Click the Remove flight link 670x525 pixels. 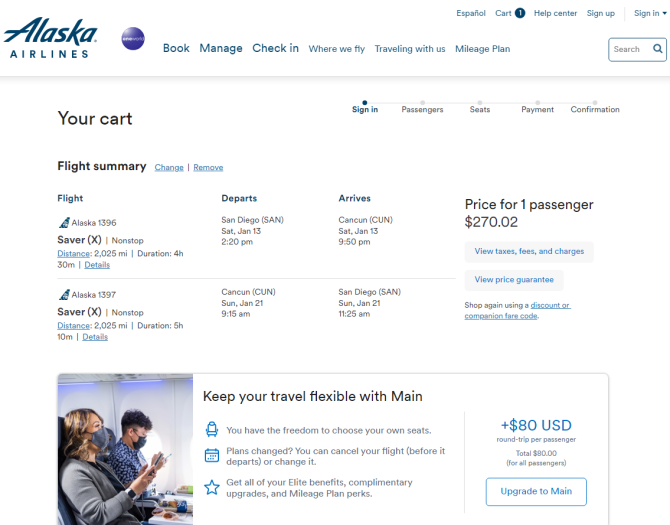(x=208, y=167)
